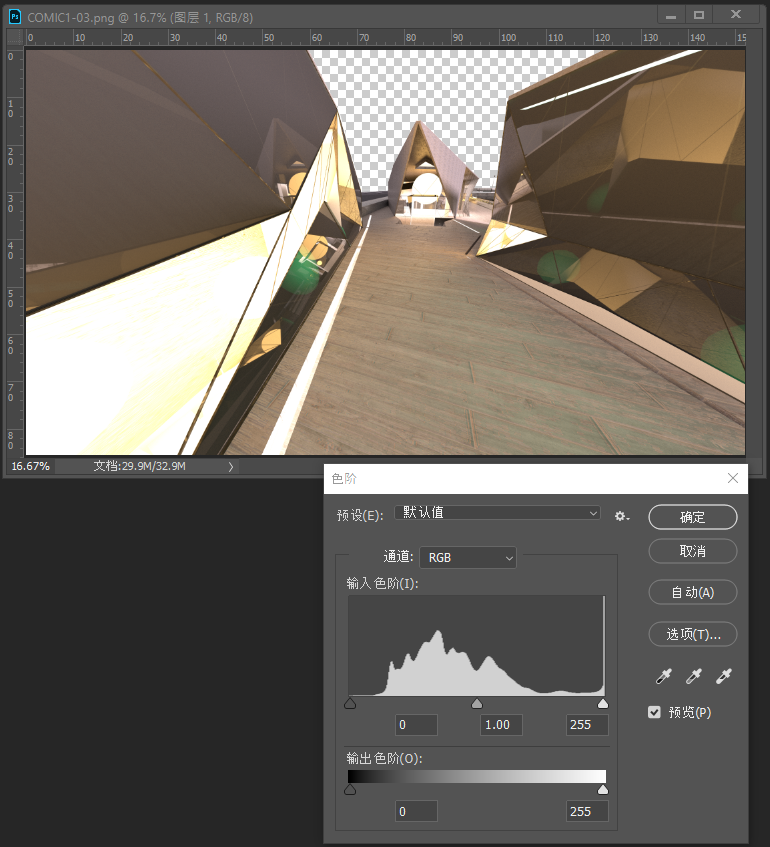Open the 预设 preset dropdown

tap(497, 513)
